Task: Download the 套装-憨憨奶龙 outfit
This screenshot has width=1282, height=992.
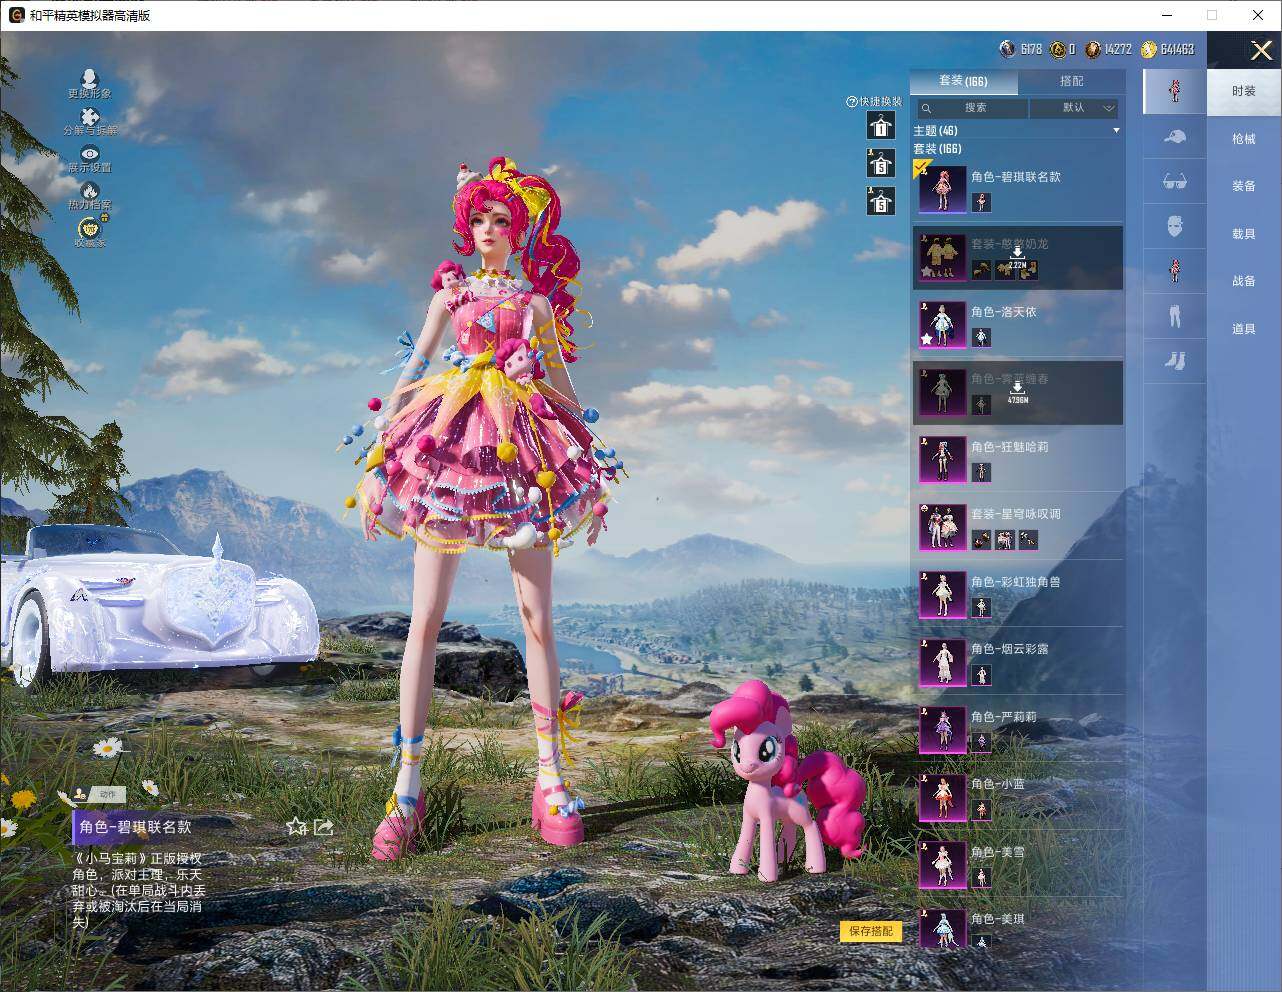Action: click(x=1017, y=258)
